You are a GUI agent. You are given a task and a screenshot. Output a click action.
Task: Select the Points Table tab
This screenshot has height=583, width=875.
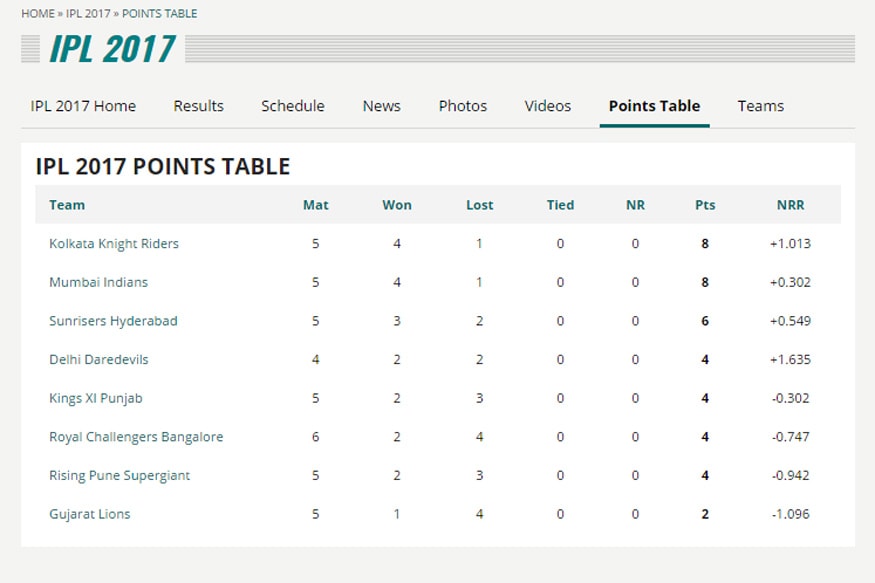(x=654, y=106)
